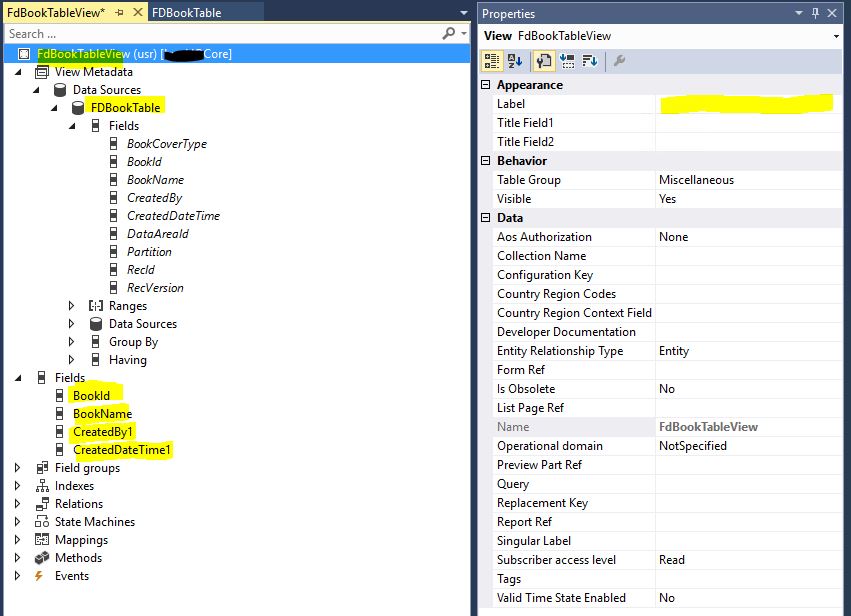Click the FDBookTable data source database icon

coord(78,108)
